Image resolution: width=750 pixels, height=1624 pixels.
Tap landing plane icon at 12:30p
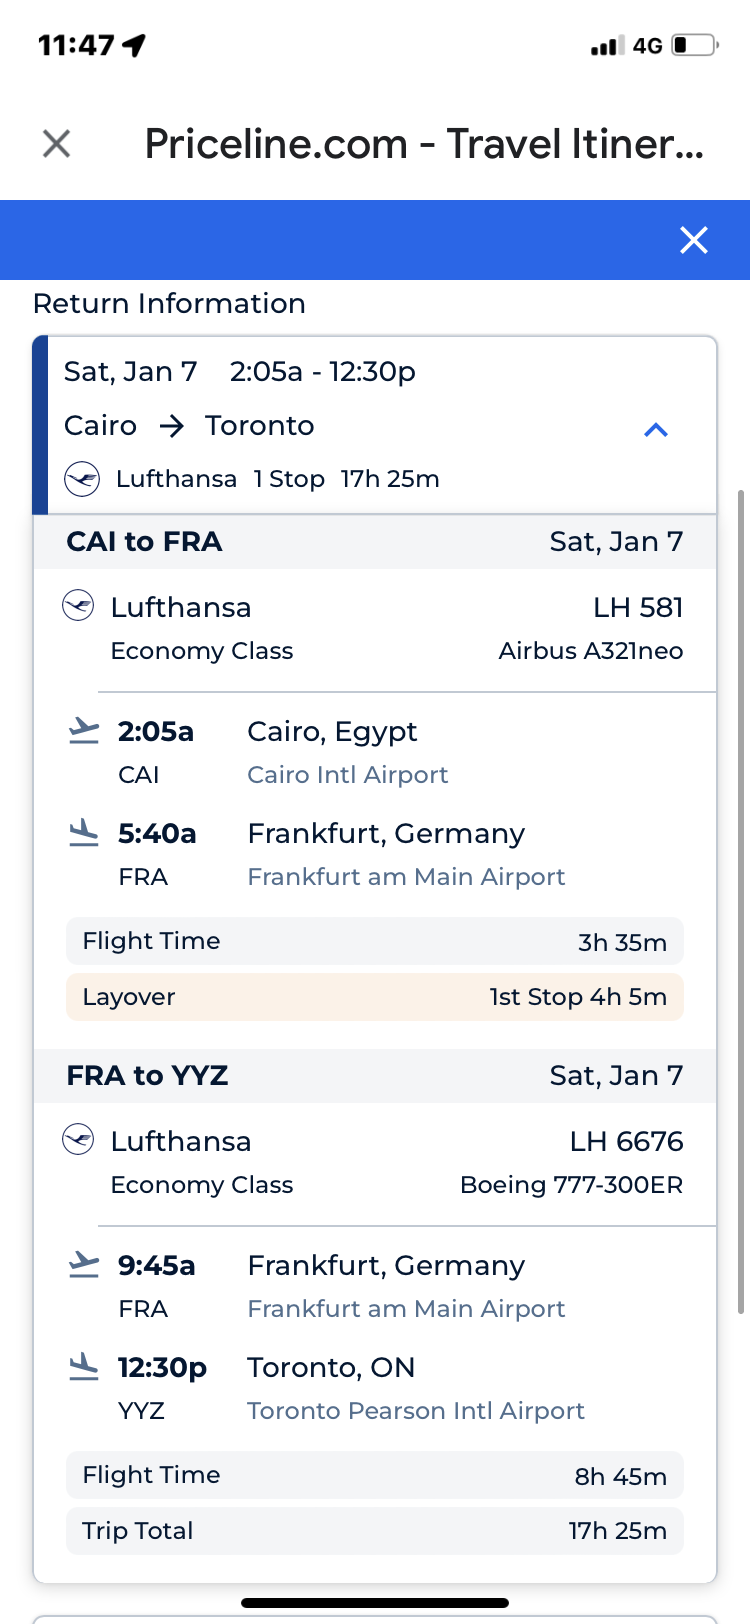(84, 1367)
